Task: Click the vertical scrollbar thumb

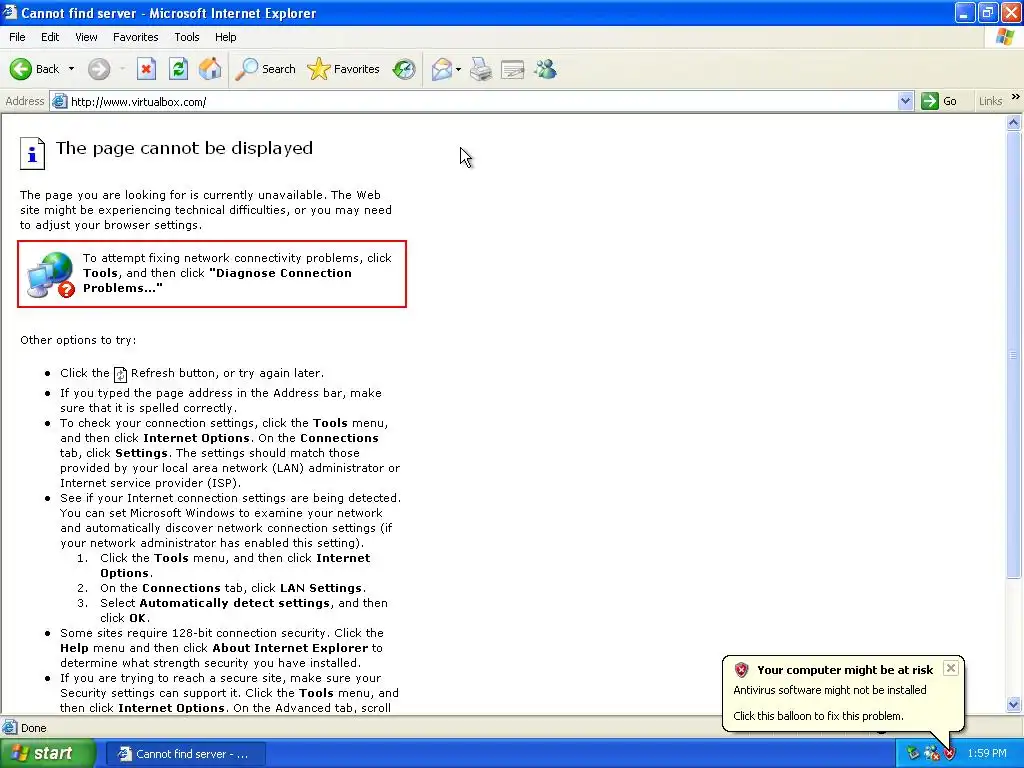Action: point(1014,355)
